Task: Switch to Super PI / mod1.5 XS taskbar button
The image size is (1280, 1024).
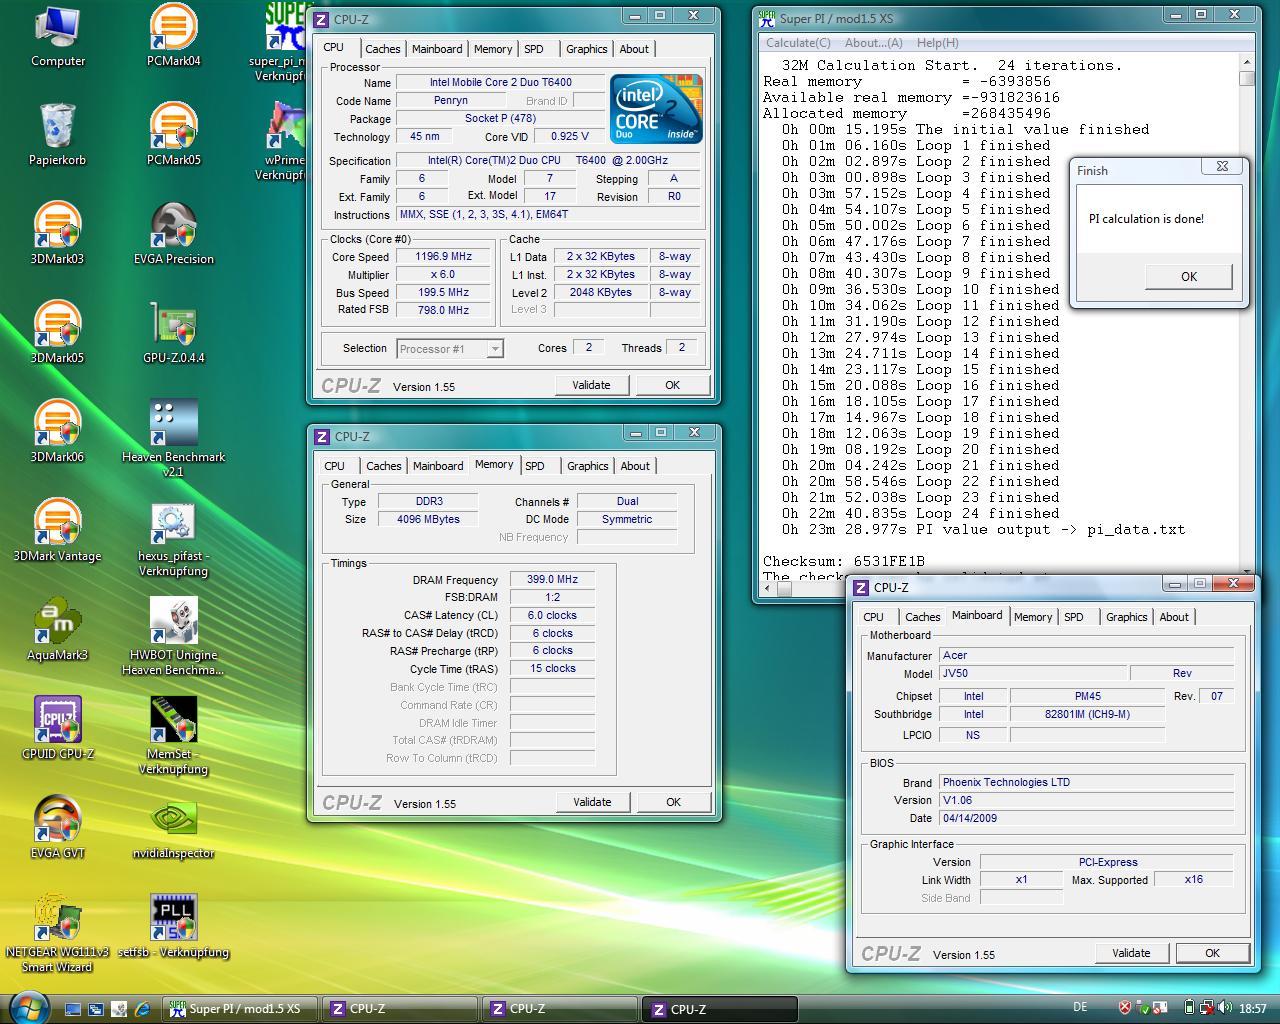Action: [240, 1009]
